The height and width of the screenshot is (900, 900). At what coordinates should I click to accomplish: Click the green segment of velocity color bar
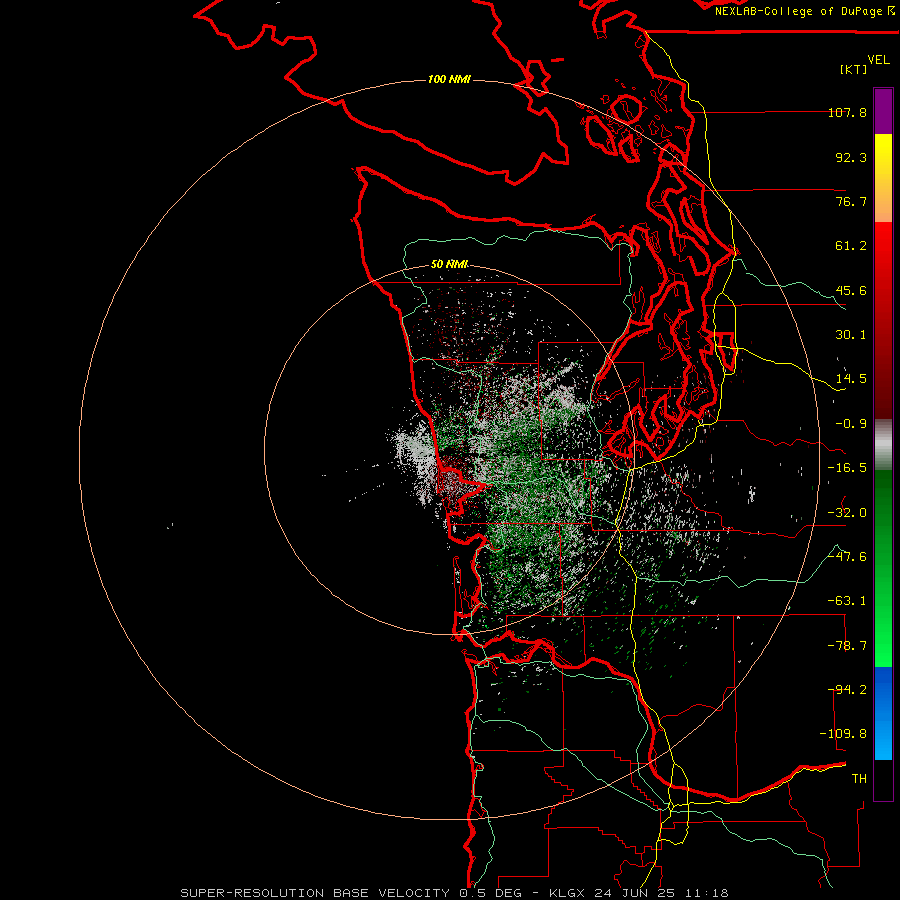[883, 568]
